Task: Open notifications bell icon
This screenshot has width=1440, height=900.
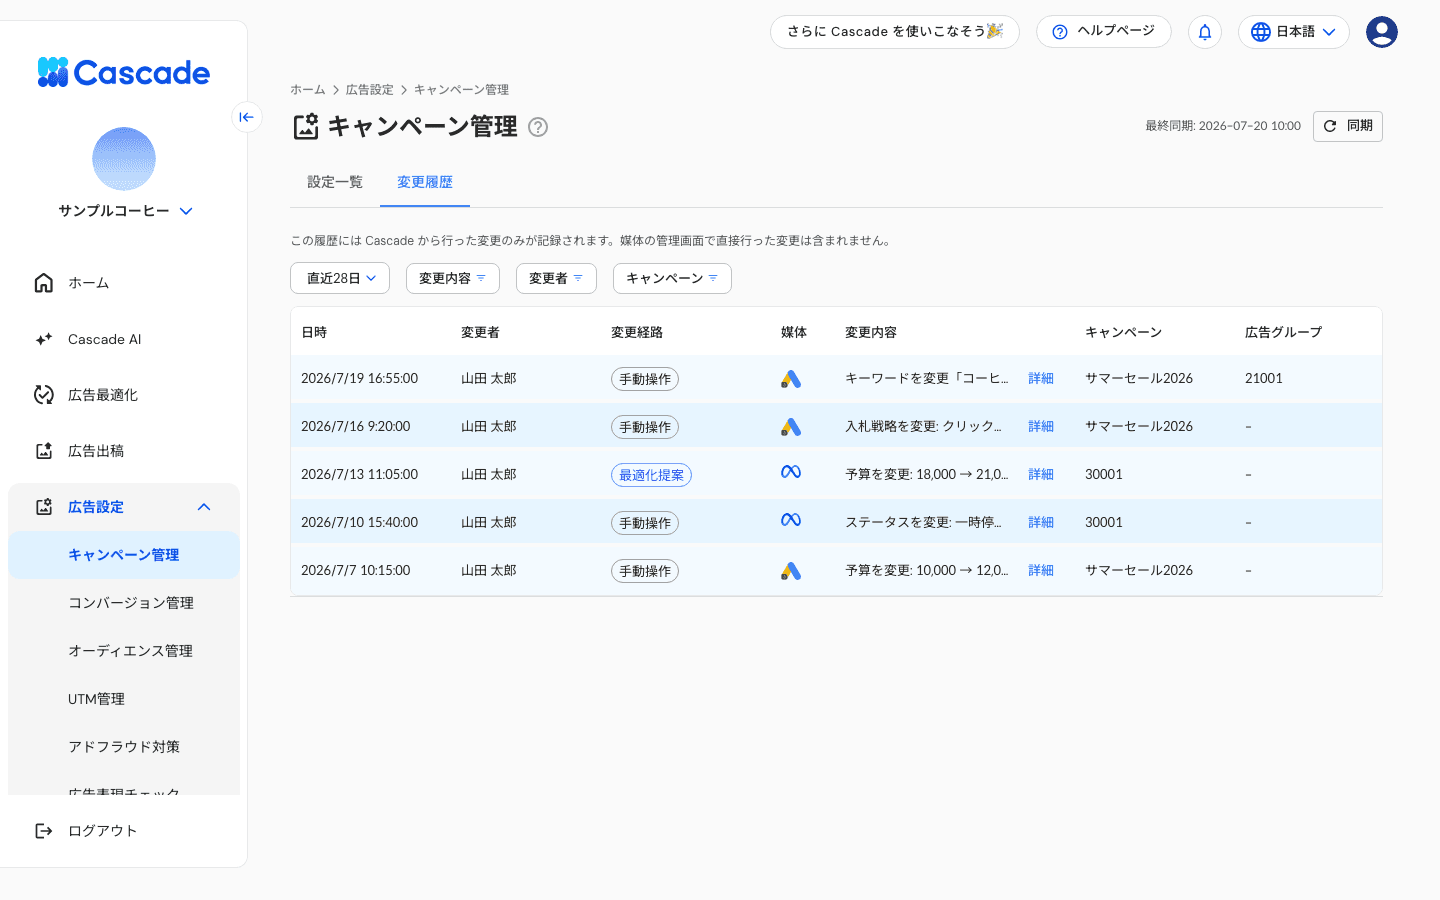Action: pos(1205,32)
